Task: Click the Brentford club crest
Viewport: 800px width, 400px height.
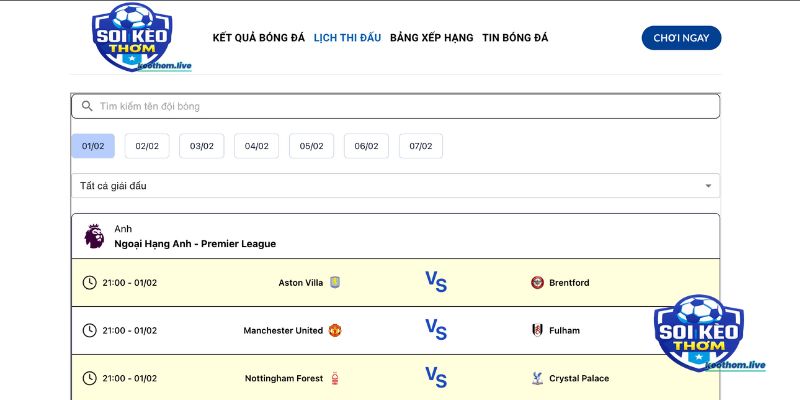Action: 538,283
